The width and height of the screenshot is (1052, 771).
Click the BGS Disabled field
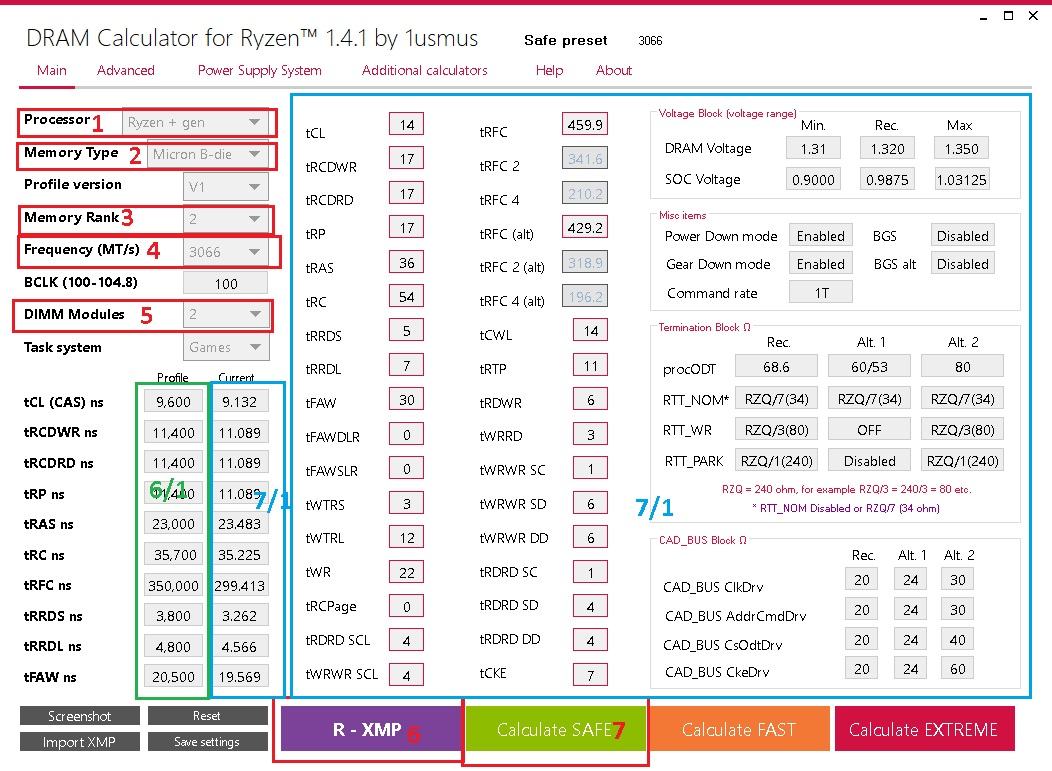962,236
